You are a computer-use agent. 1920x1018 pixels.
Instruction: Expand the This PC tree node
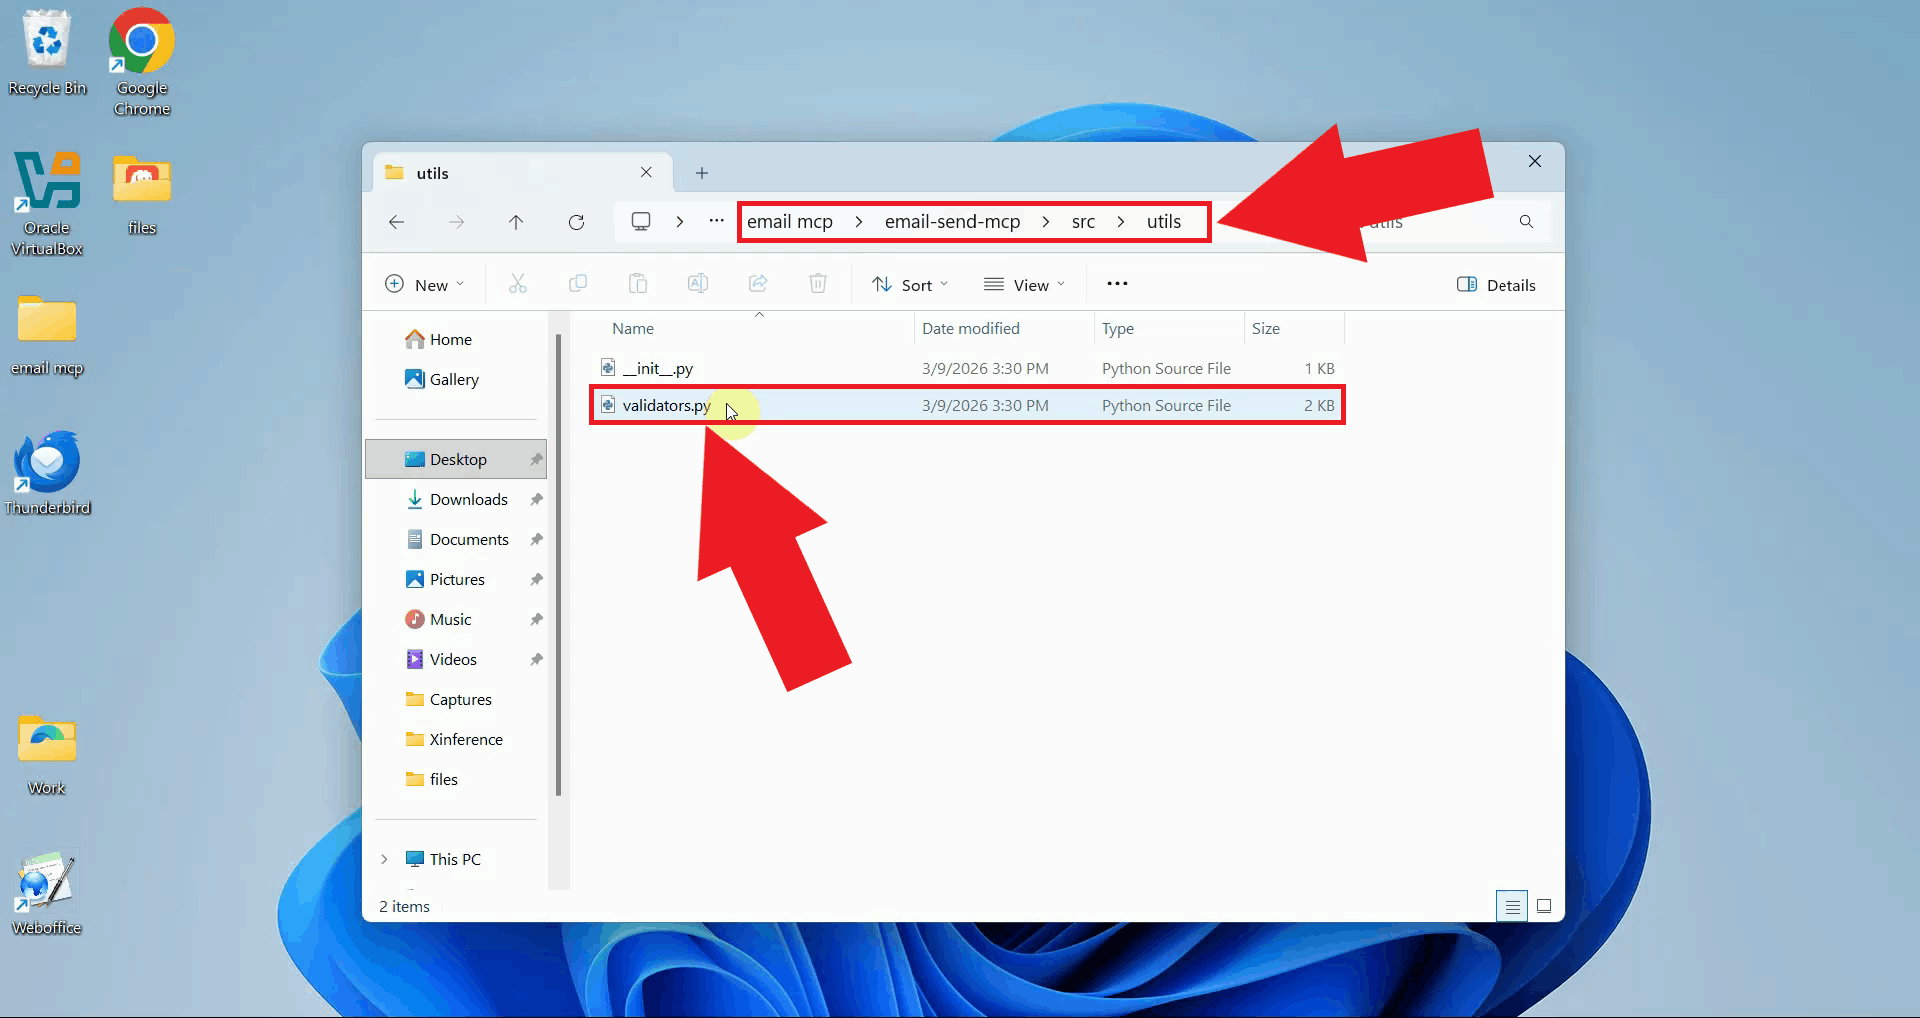[384, 859]
